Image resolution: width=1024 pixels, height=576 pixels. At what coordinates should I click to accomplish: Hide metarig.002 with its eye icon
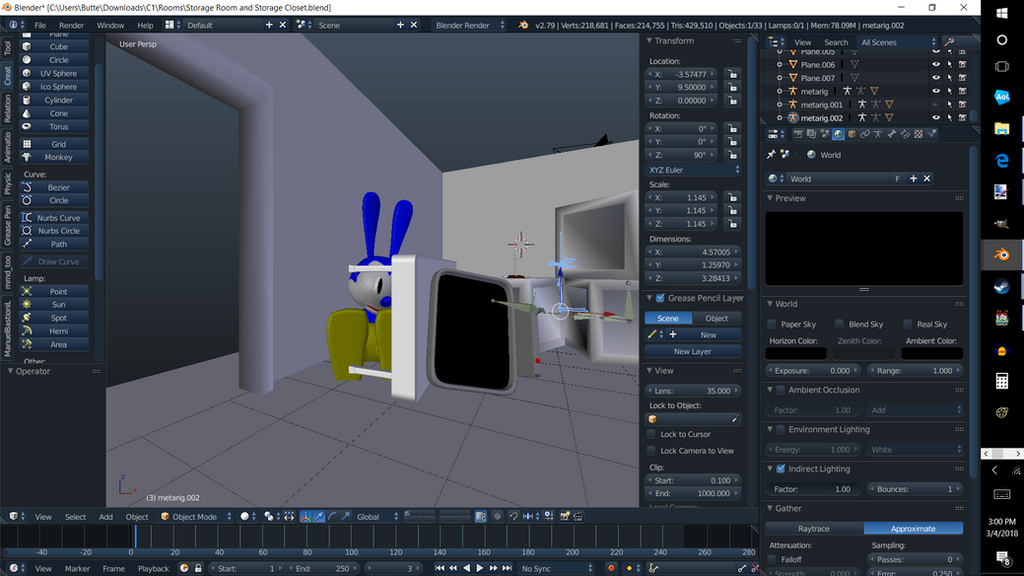[936, 118]
